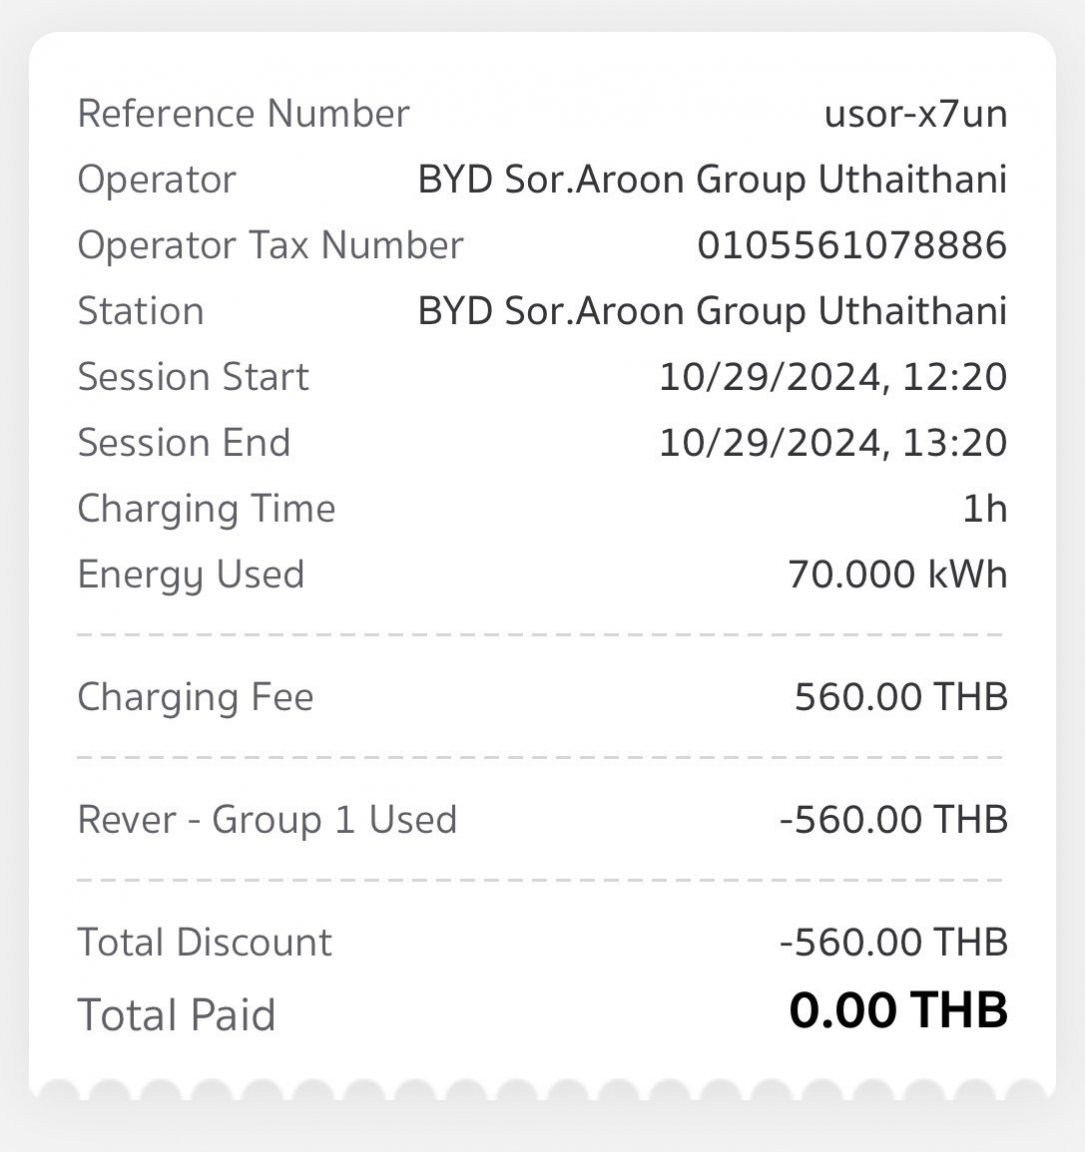Click the Operator Tax Number label
This screenshot has width=1085, height=1152.
coord(270,245)
